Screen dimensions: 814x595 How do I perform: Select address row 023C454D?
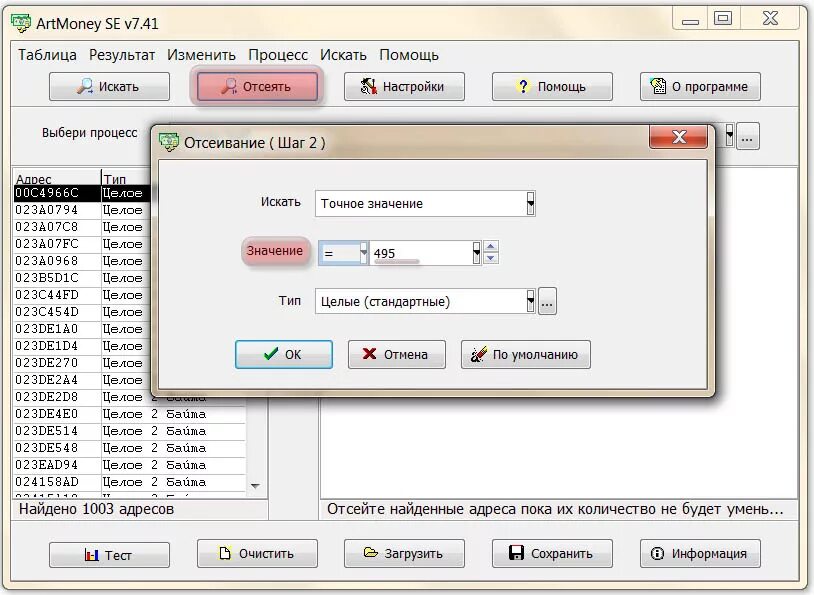(82, 312)
